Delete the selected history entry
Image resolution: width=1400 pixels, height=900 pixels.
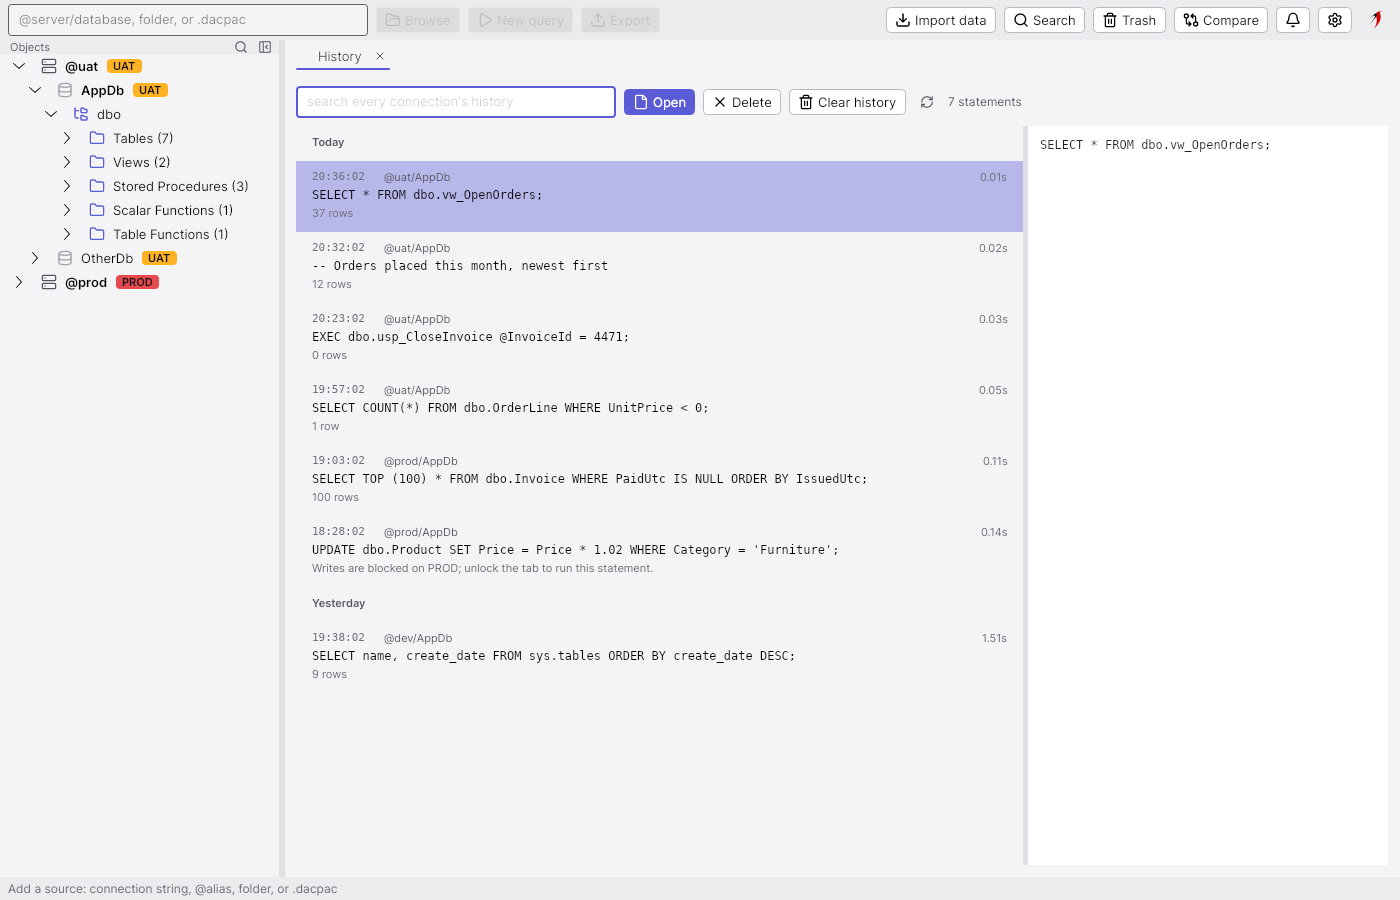pyautogui.click(x=742, y=102)
